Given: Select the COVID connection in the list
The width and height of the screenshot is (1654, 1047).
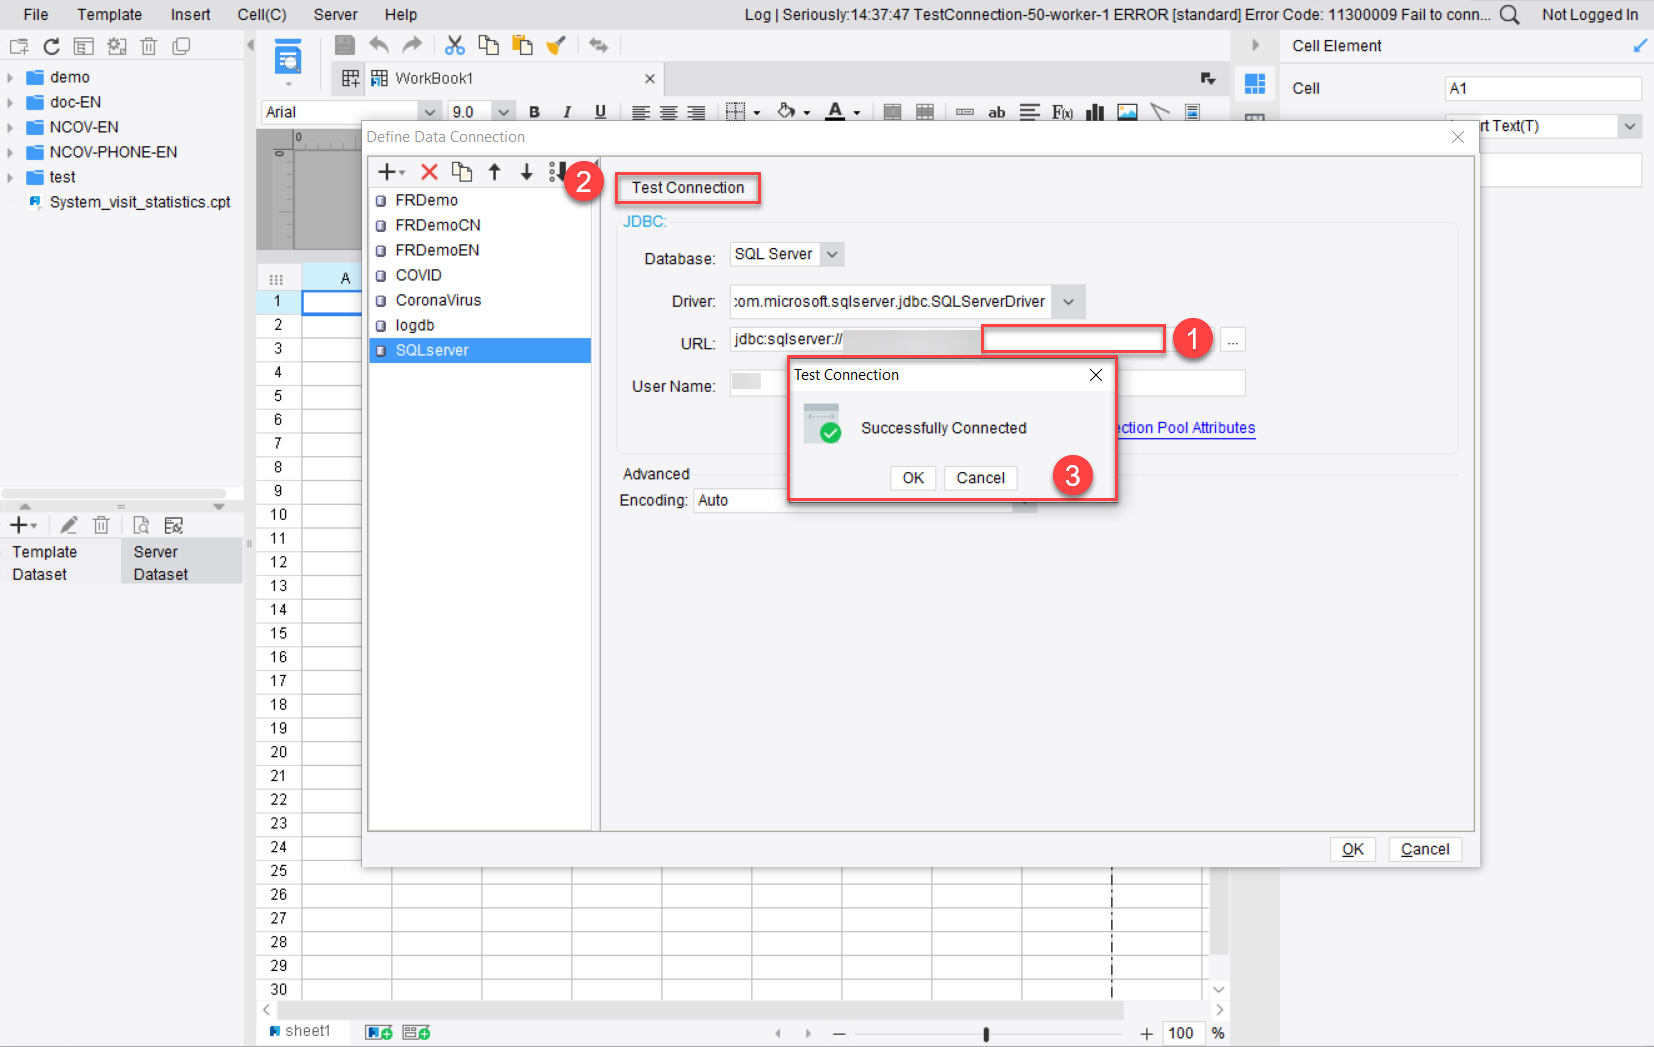Looking at the screenshot, I should click(418, 274).
